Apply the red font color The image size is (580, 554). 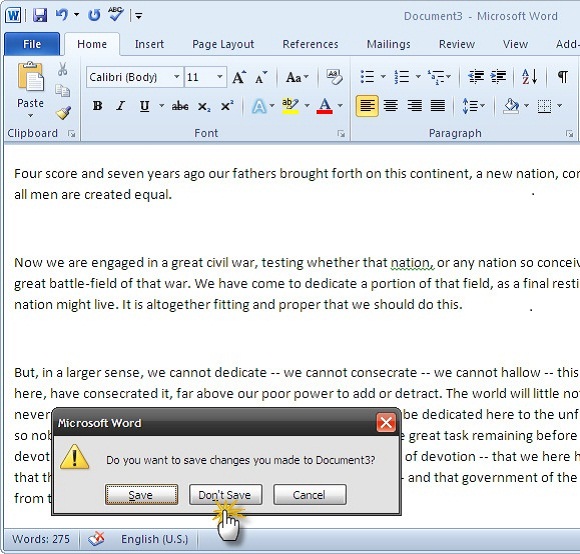click(324, 106)
